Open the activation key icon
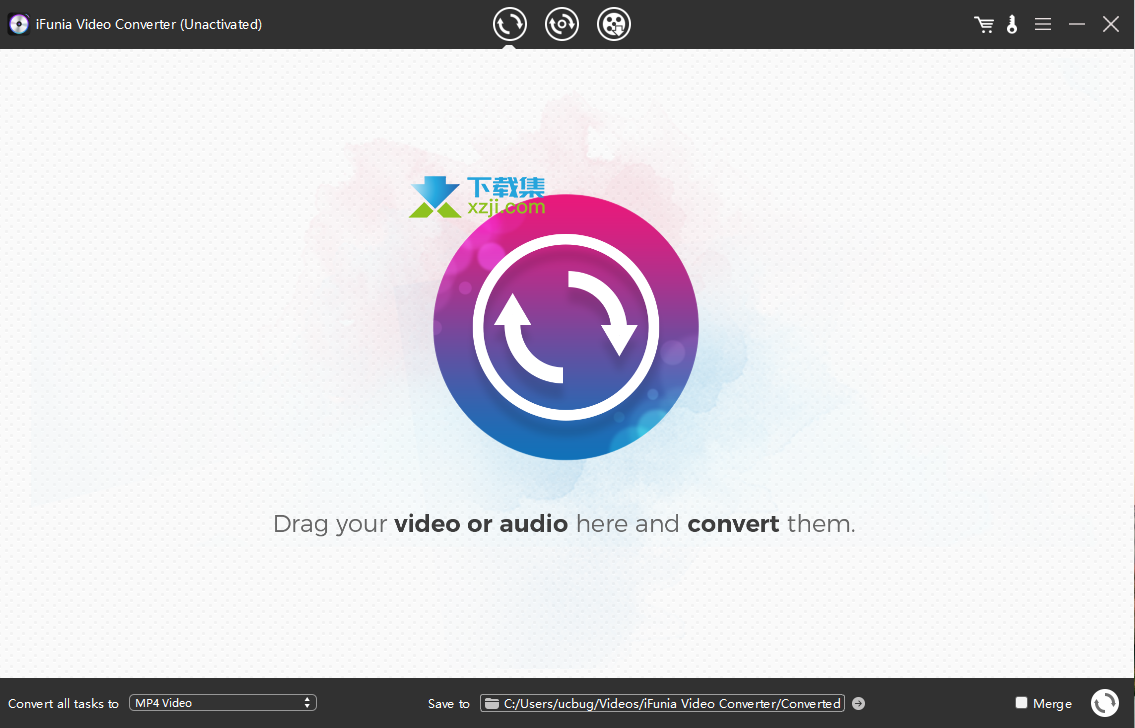The height and width of the screenshot is (728, 1135). click(1012, 25)
